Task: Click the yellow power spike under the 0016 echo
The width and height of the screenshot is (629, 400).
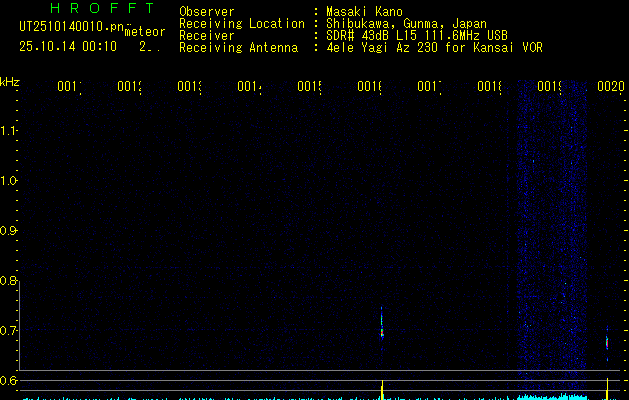Action: tap(382, 390)
